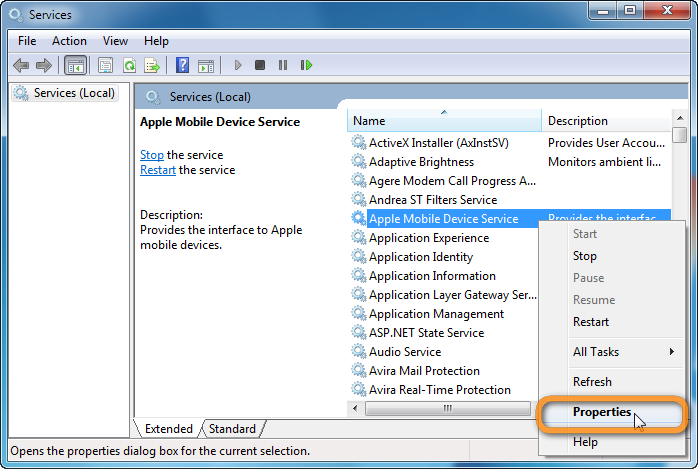Screen dimensions: 698x469
Task: Select the Avira Real-Time Protection service name
Action: tap(440, 390)
